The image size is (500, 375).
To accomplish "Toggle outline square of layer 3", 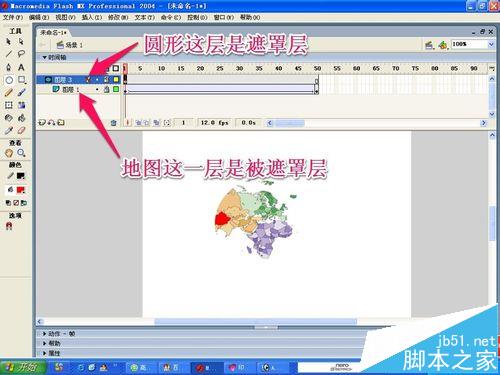I will coord(116,80).
